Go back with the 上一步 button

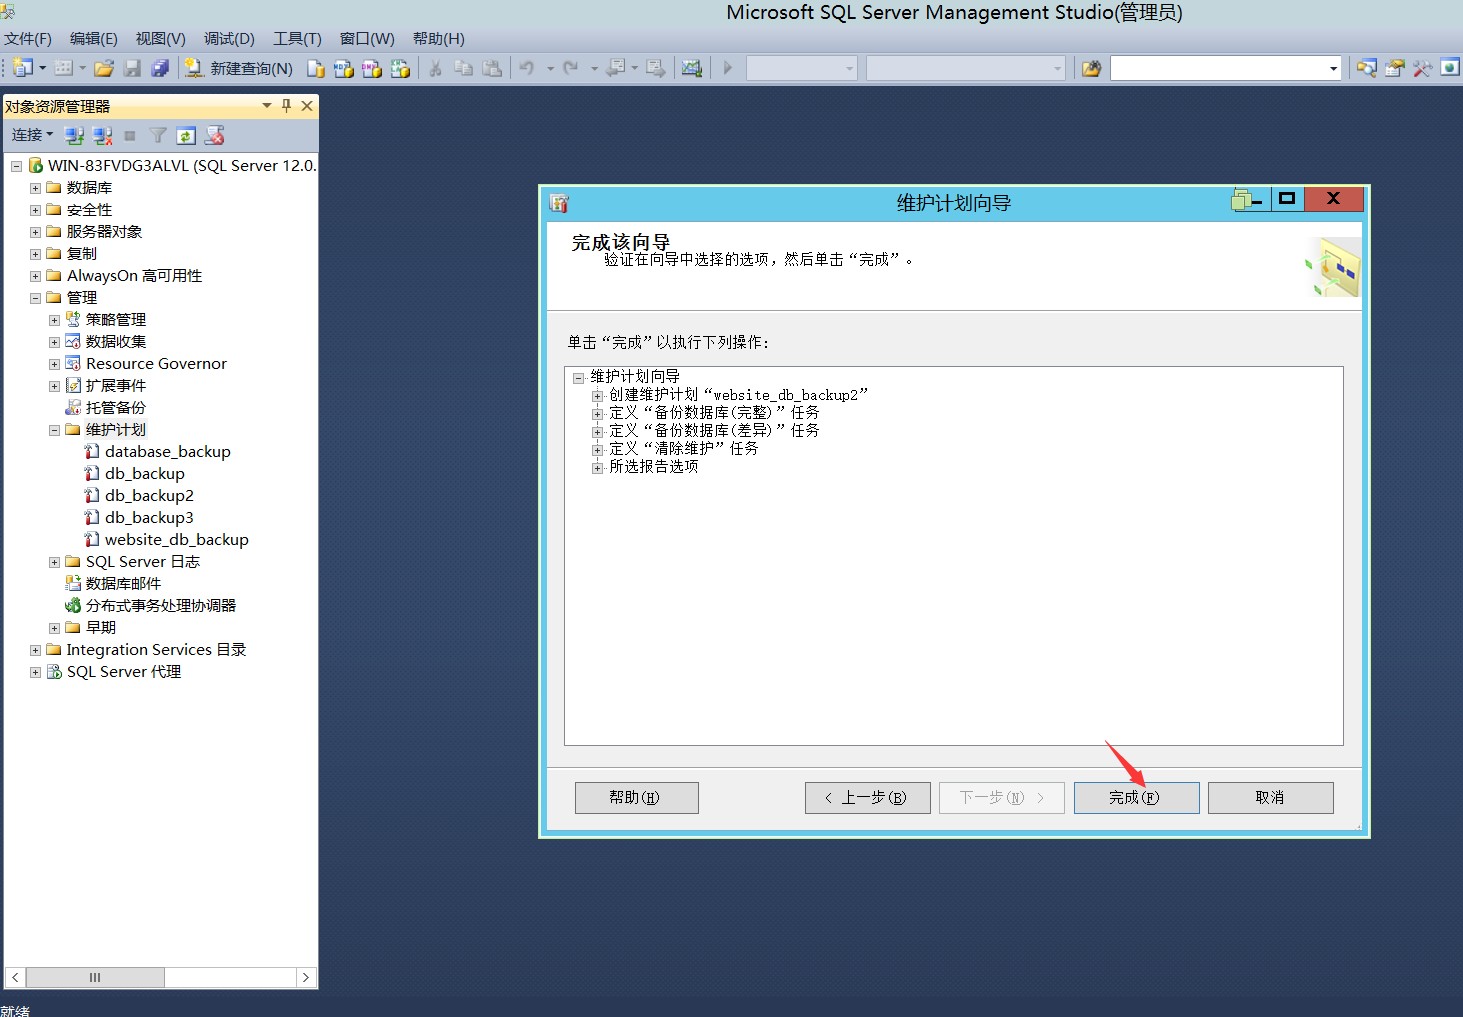click(866, 797)
